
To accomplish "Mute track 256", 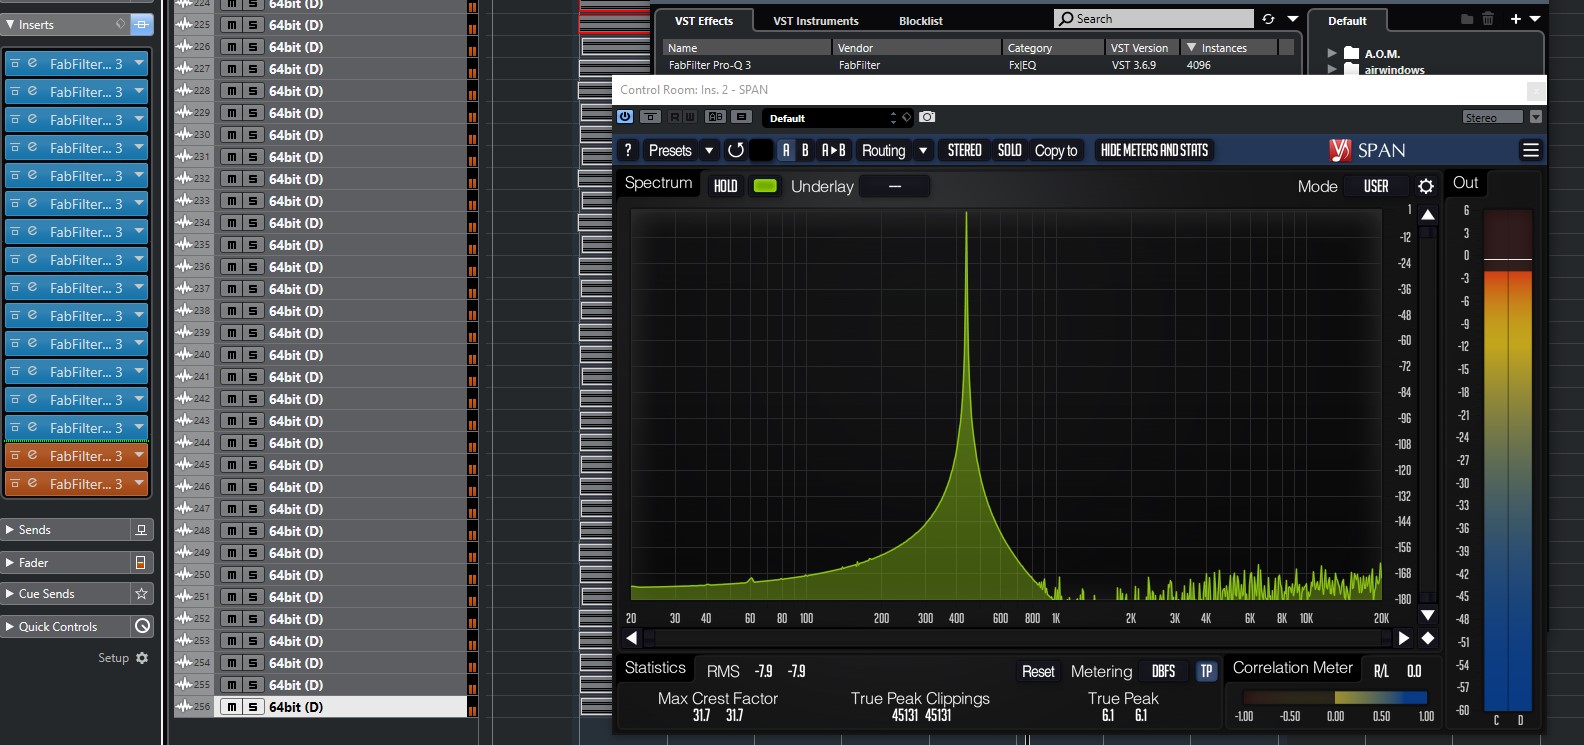I will (232, 707).
